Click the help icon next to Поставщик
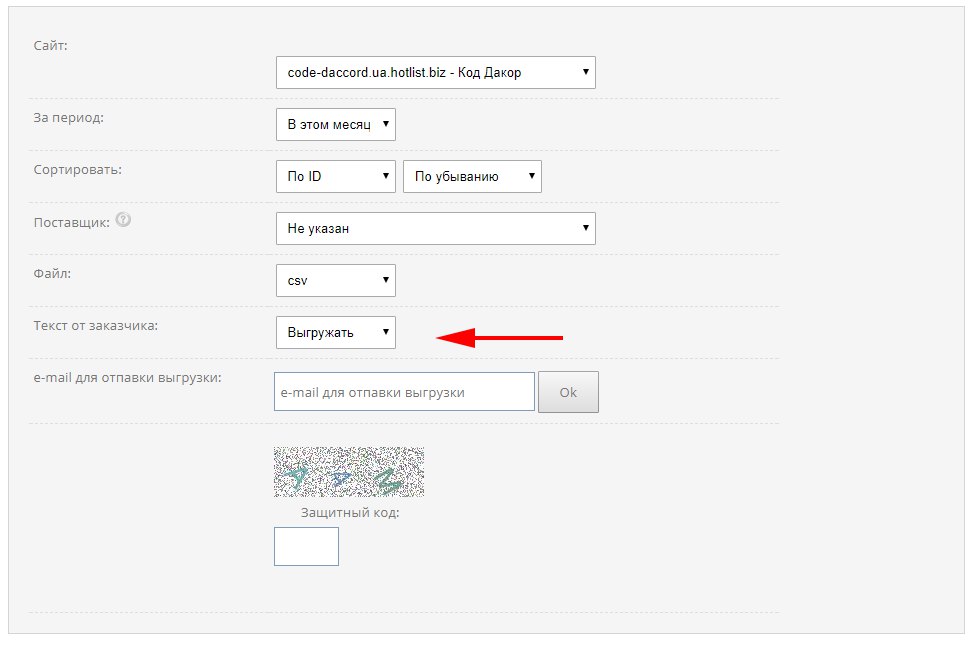Image resolution: width=975 pixels, height=648 pixels. click(123, 220)
